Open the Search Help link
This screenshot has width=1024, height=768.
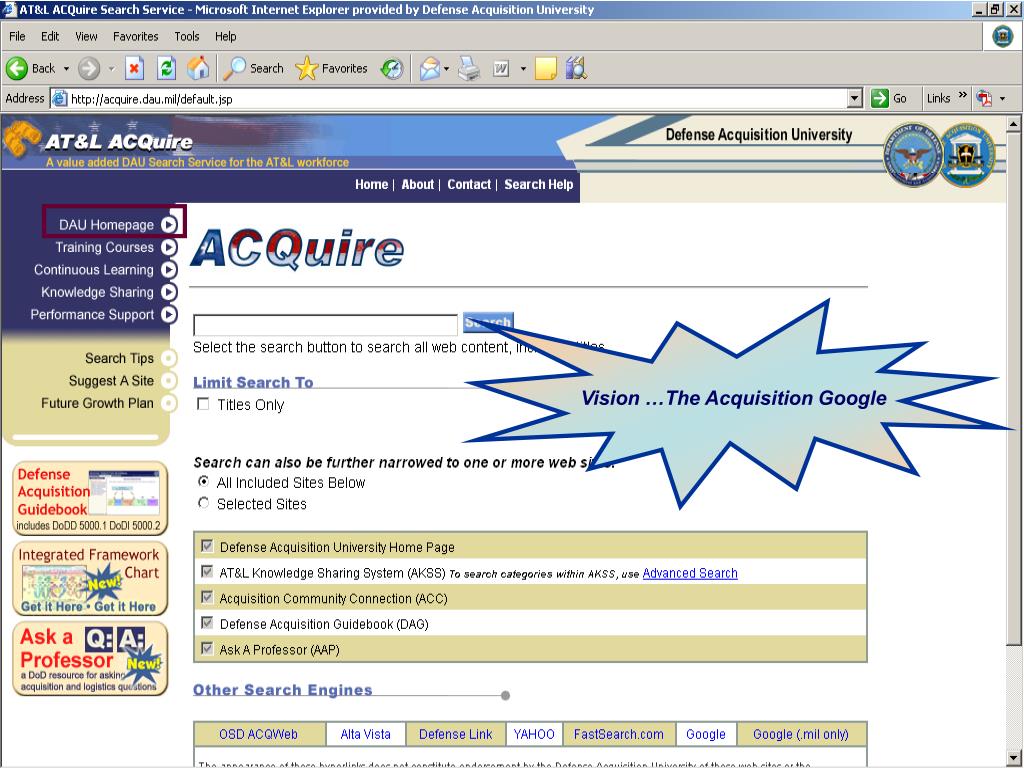click(x=539, y=185)
